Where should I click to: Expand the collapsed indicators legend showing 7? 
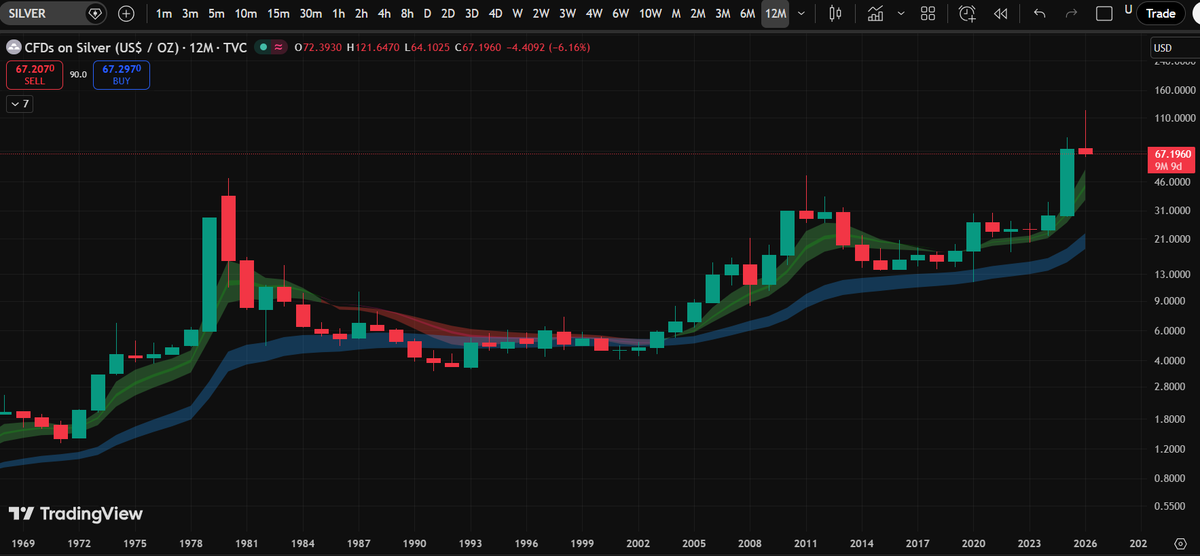[19, 103]
